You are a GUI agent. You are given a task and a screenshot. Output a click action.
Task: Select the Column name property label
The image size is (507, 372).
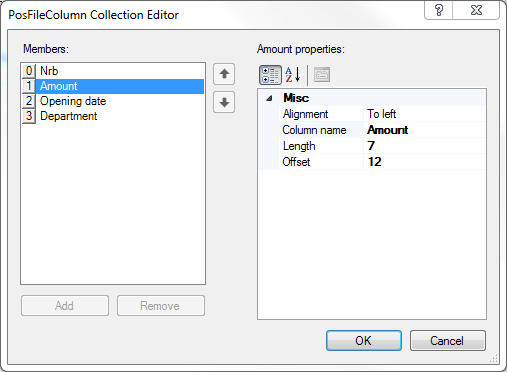[314, 130]
